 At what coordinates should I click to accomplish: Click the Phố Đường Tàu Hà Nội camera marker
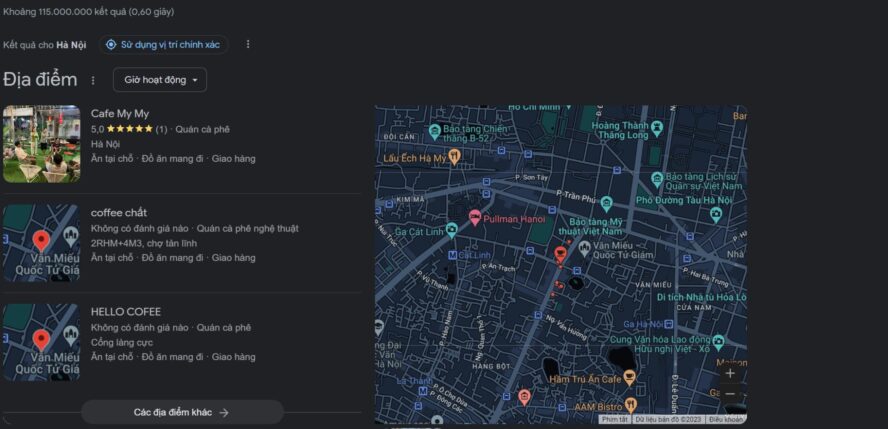pos(716,214)
